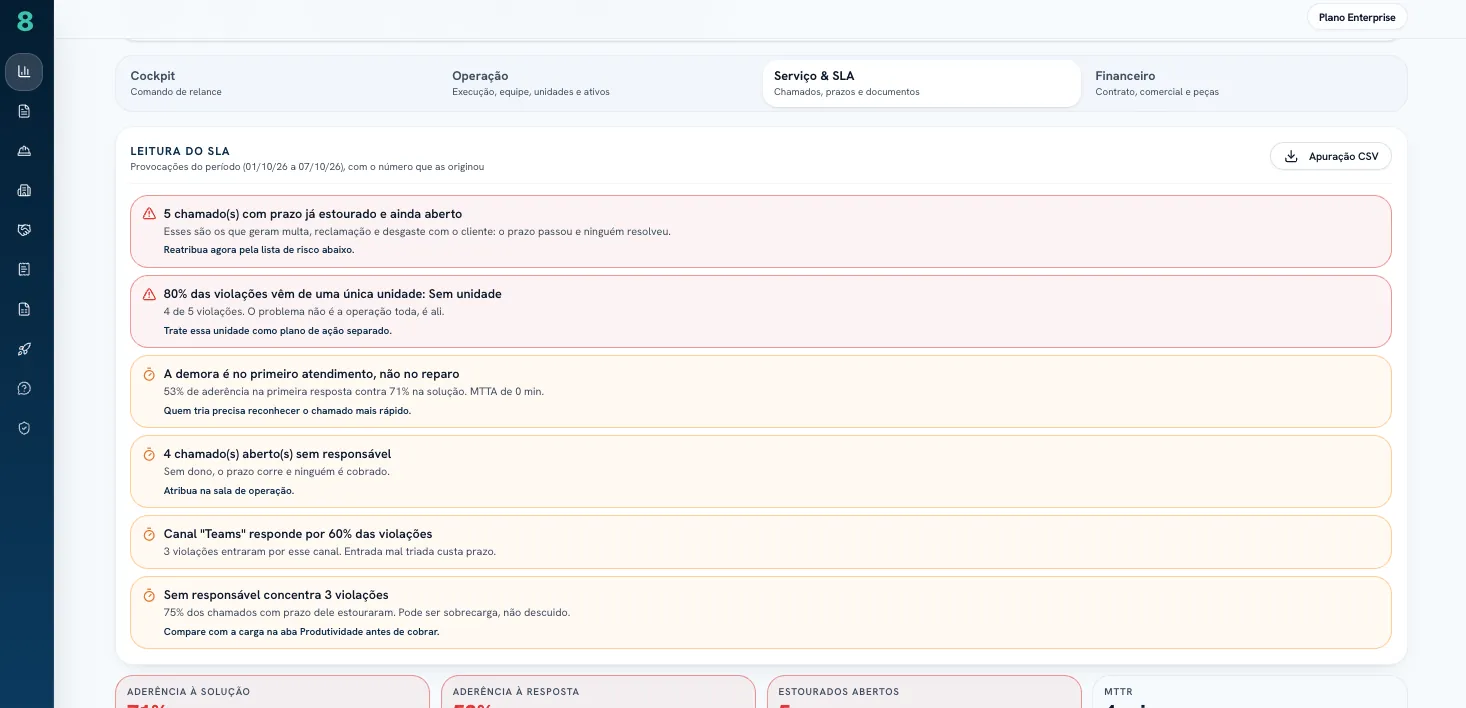
Task: Click 'Canal "Teams" responde por 60%' headline
Action: pos(298,534)
